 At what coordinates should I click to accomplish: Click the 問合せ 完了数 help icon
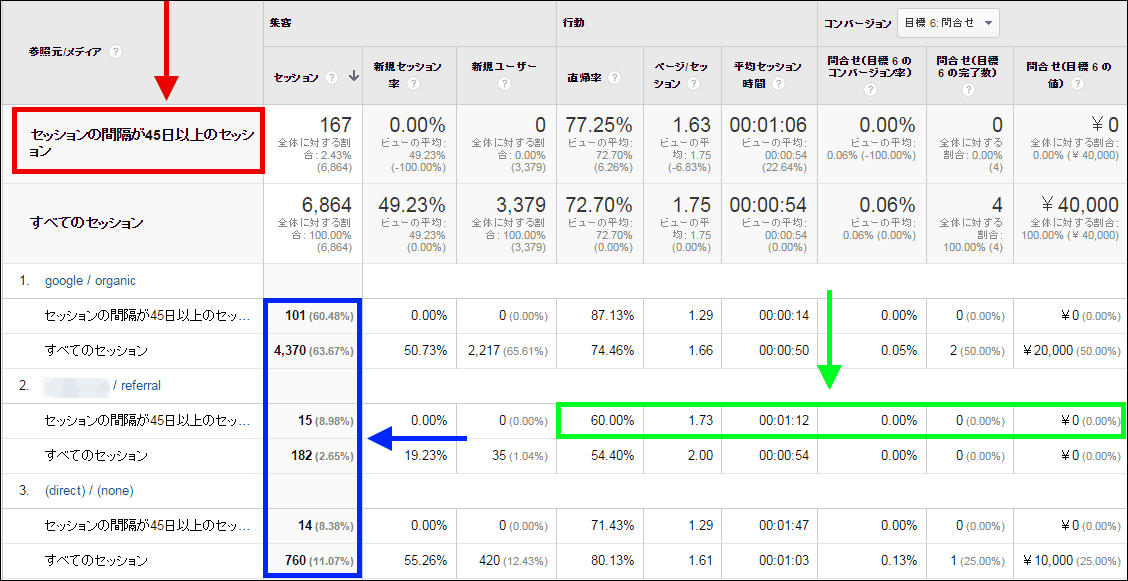click(x=966, y=90)
